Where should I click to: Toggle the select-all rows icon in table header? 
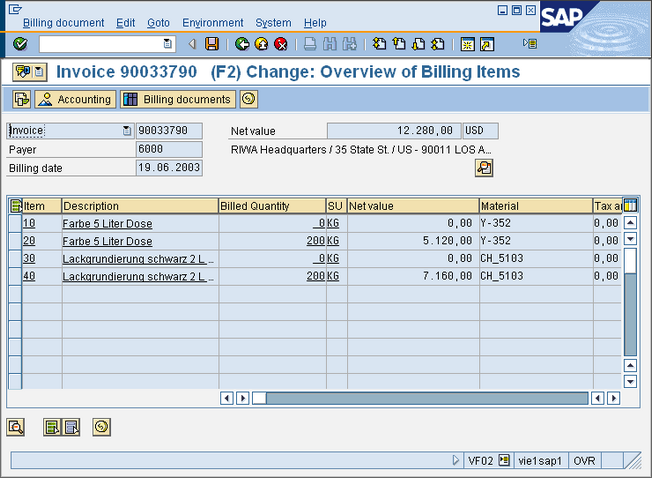[x=15, y=206]
